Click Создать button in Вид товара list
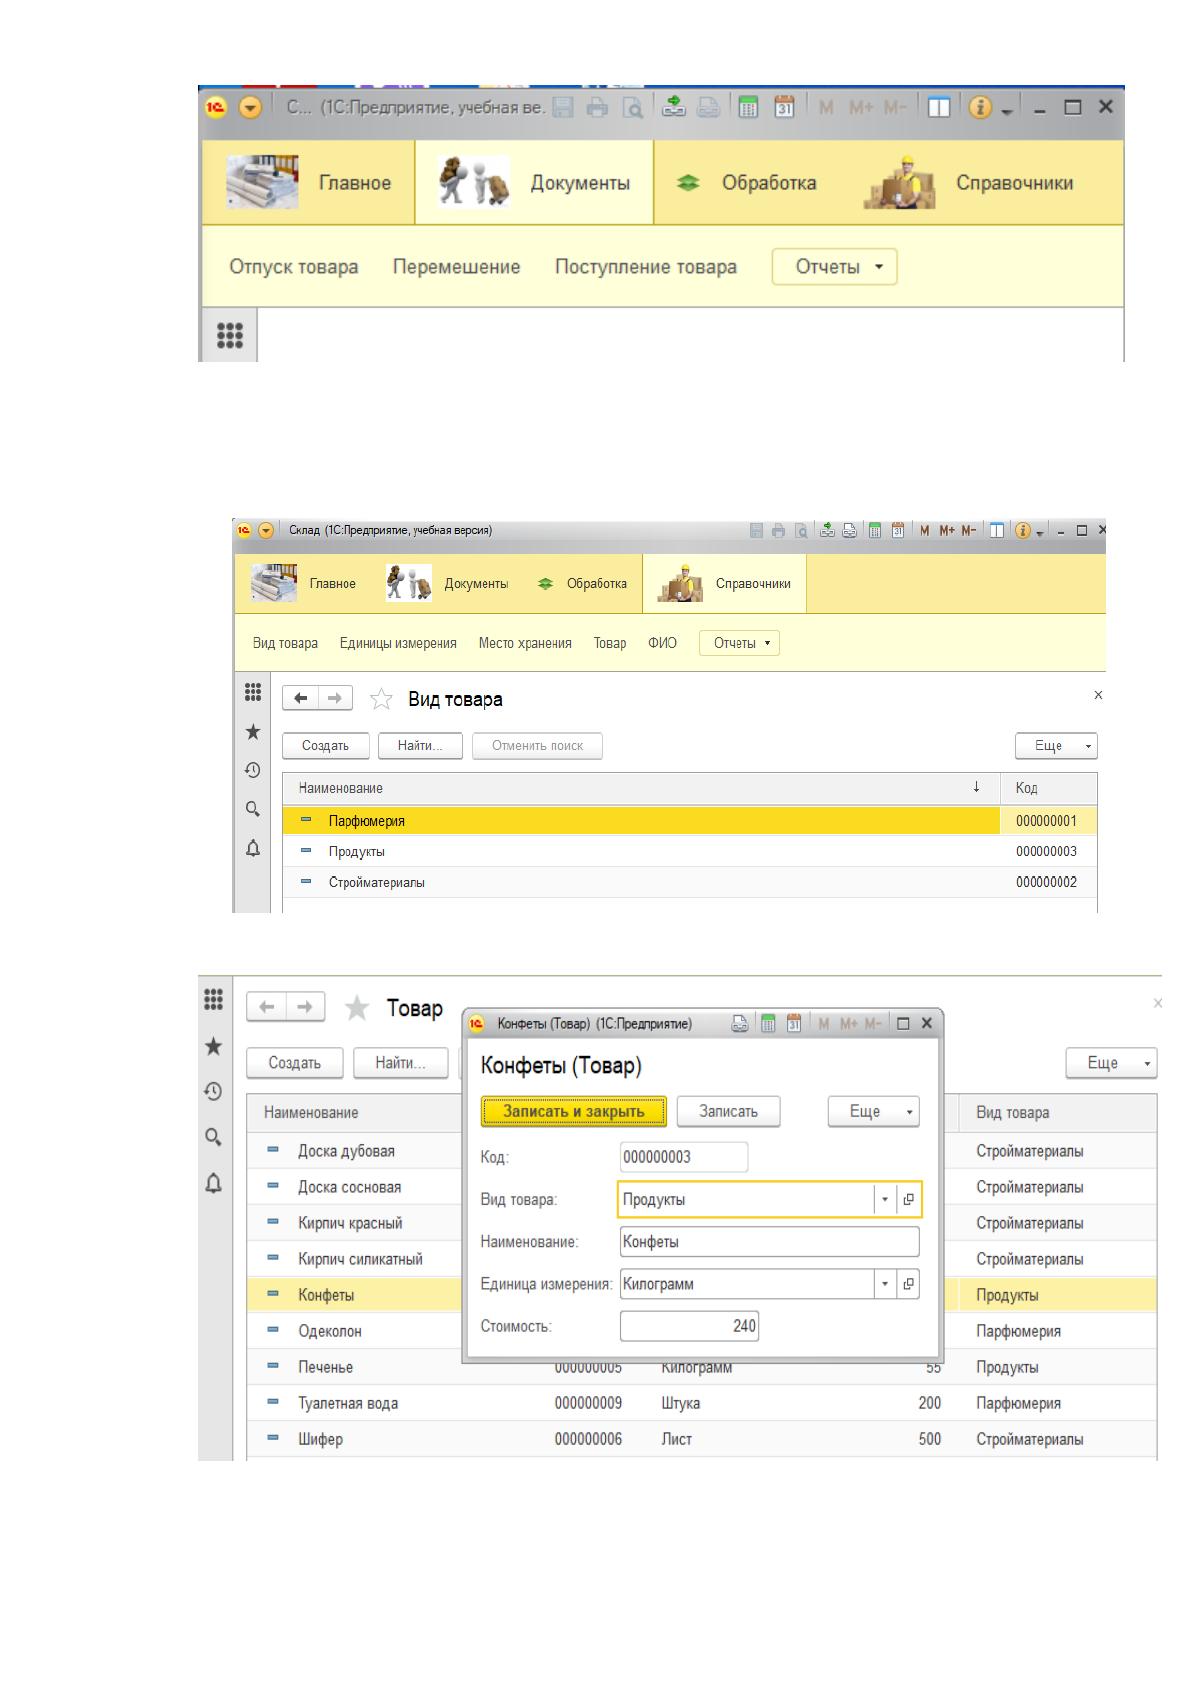 [x=326, y=746]
